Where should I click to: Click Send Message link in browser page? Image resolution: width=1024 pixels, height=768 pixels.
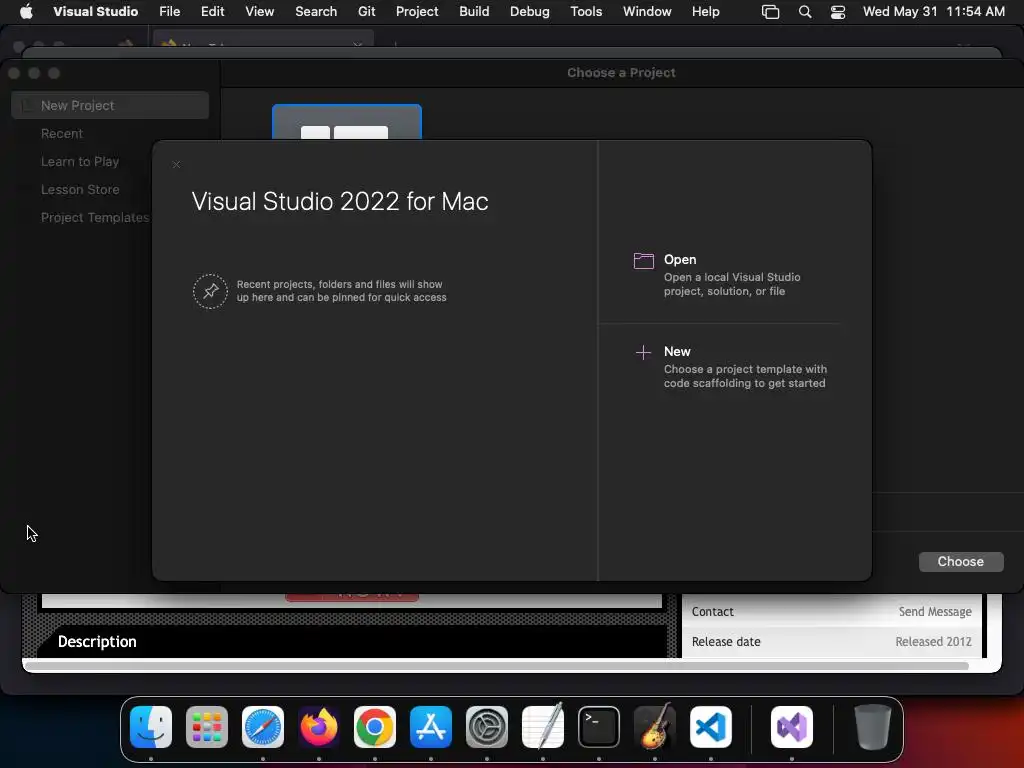click(x=935, y=611)
